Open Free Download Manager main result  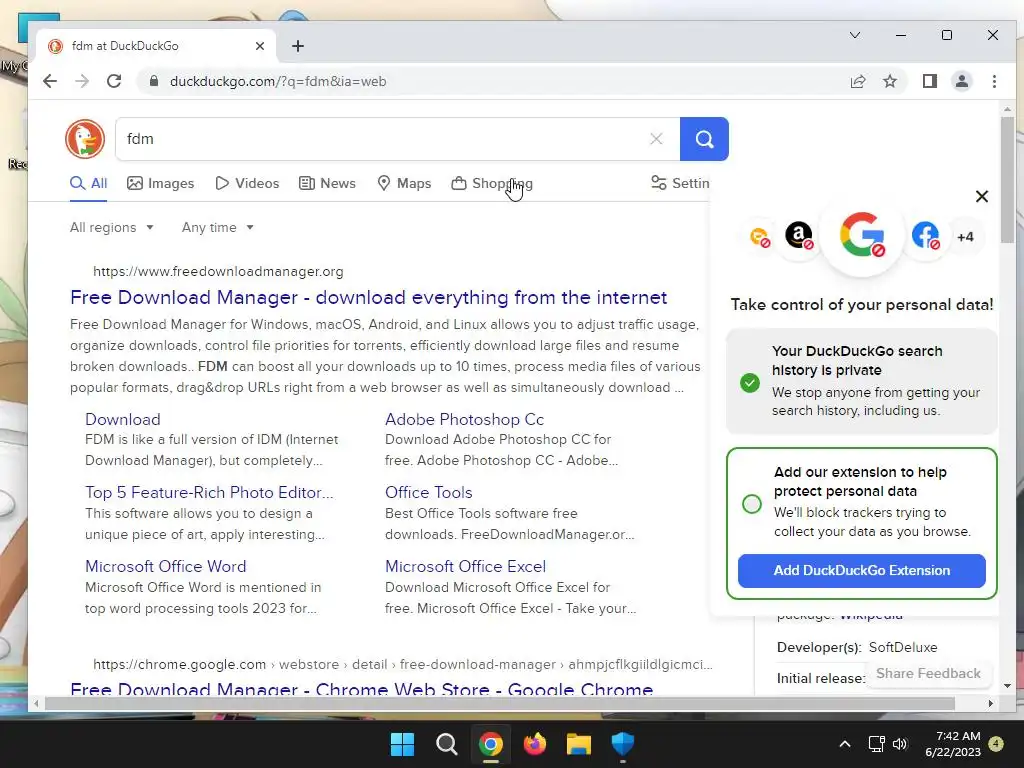368,297
